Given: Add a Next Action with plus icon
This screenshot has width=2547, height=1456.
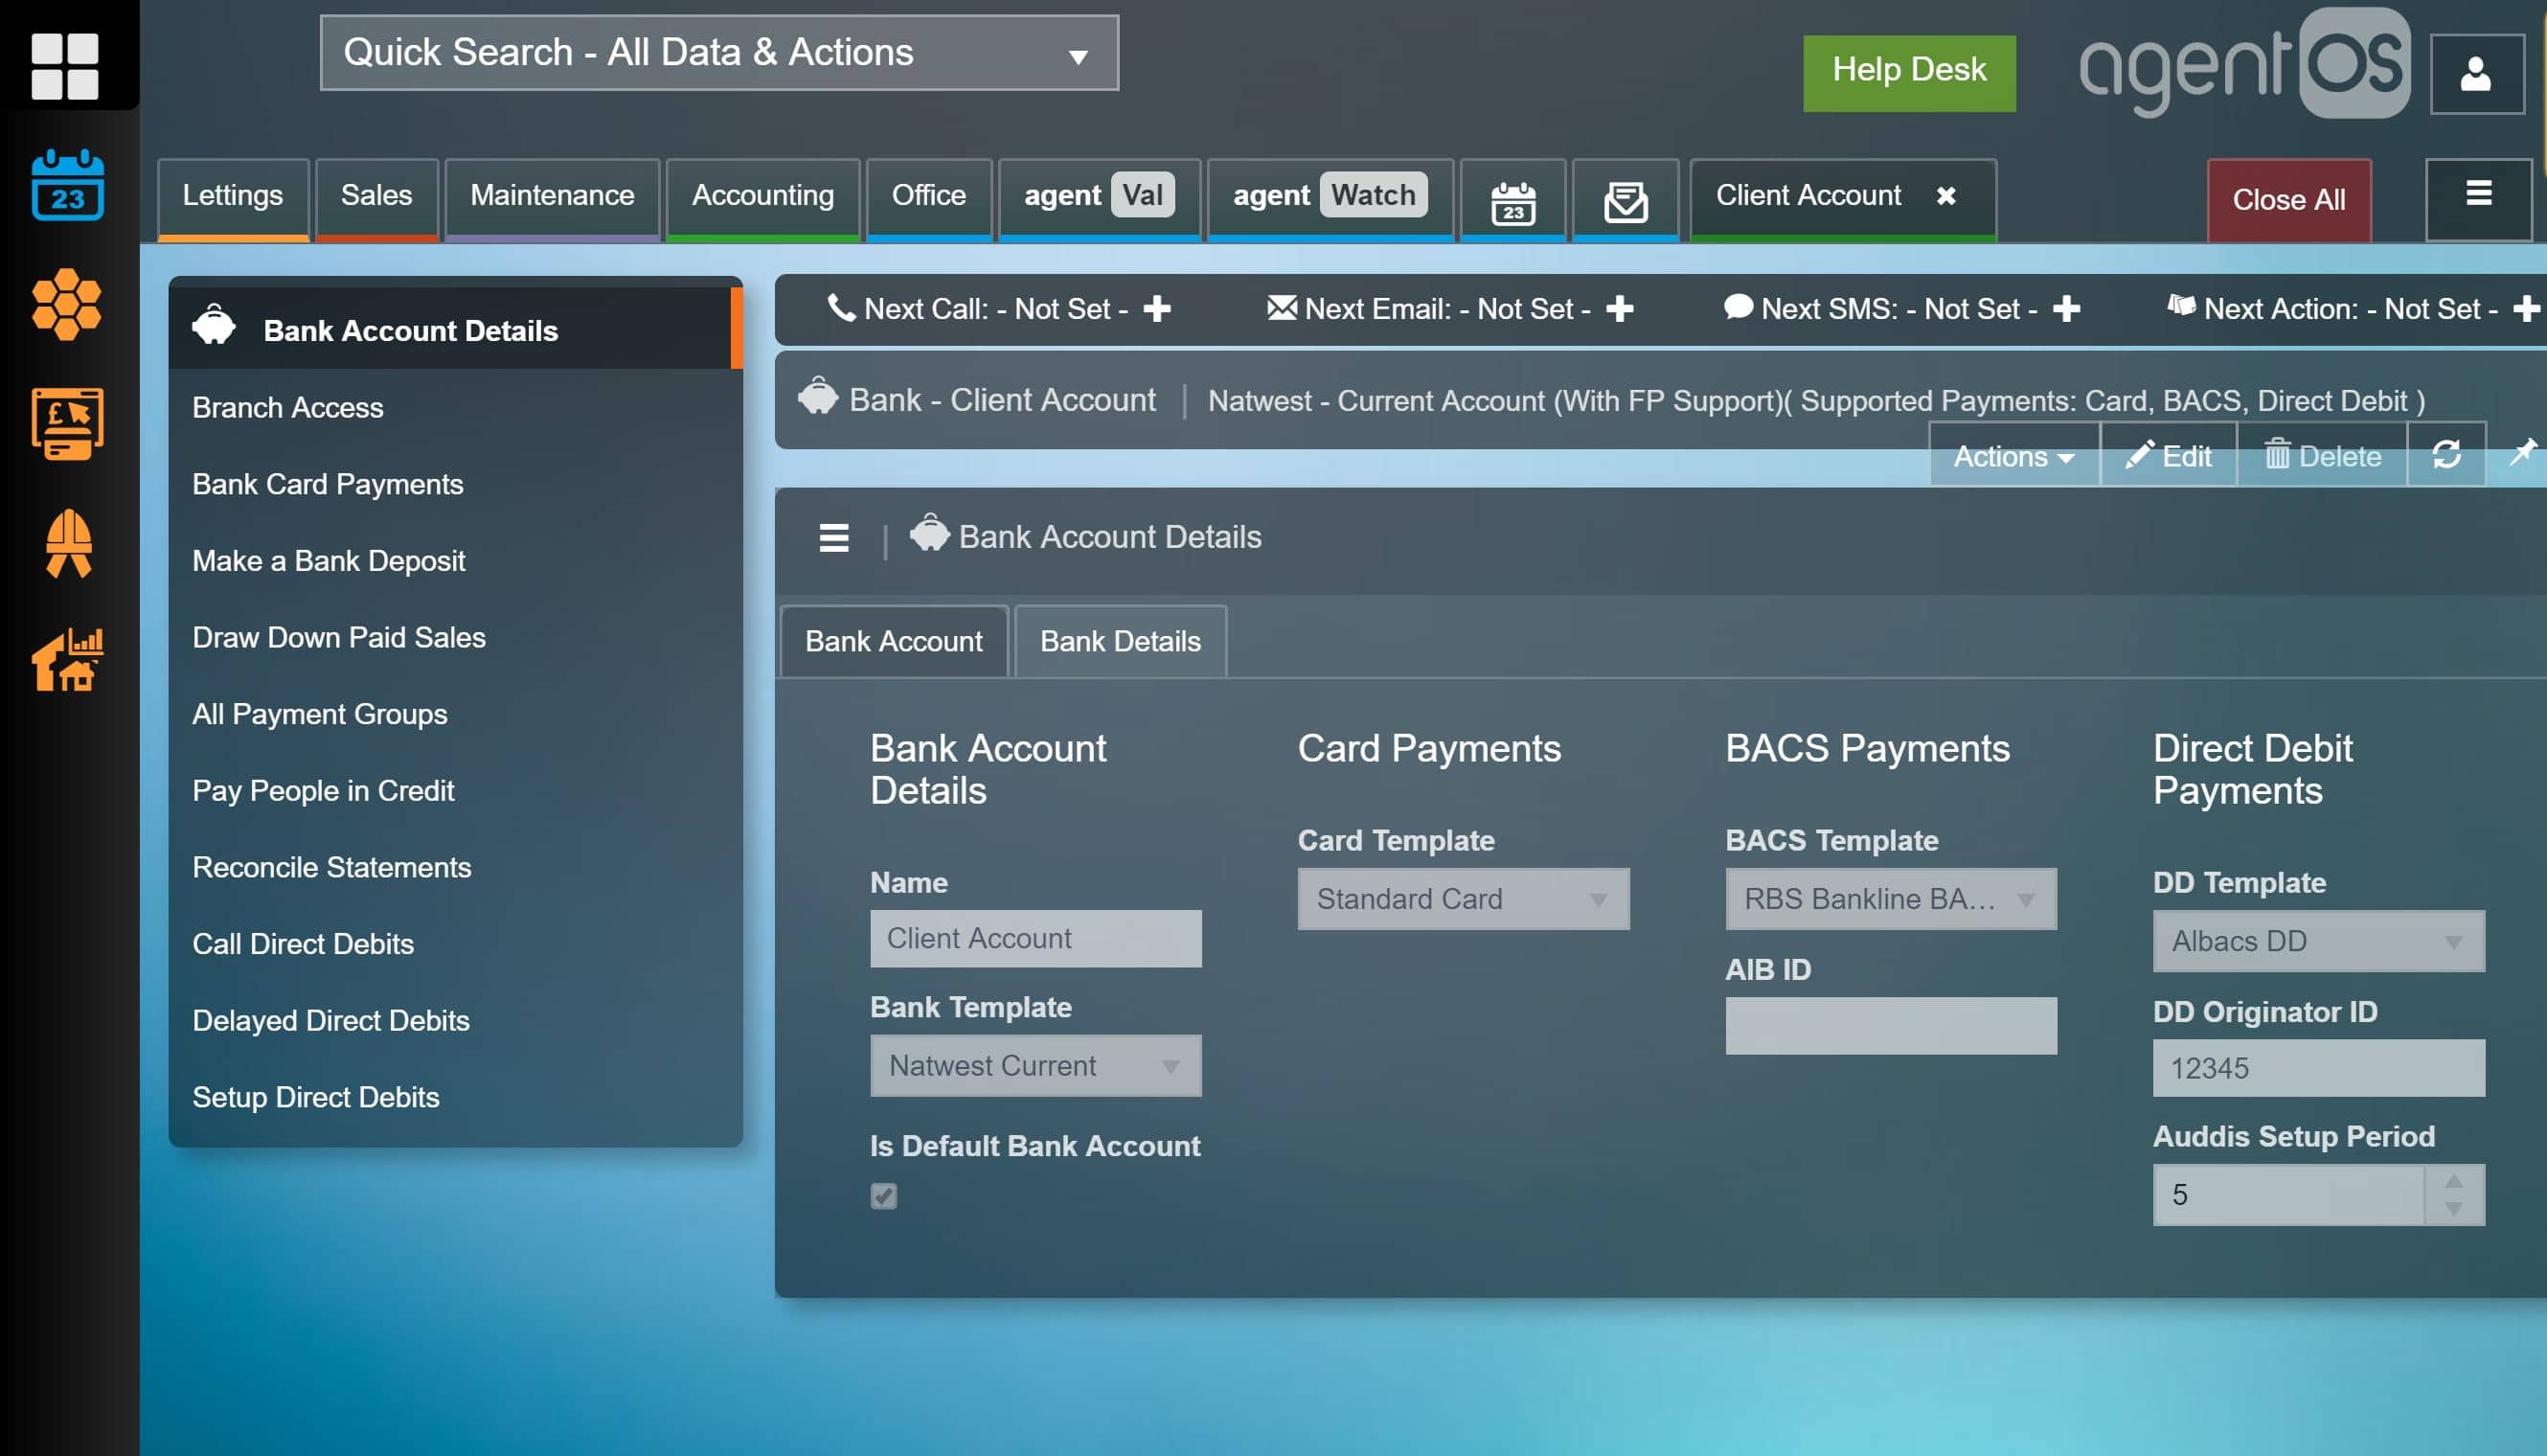Looking at the screenshot, I should 2526,309.
